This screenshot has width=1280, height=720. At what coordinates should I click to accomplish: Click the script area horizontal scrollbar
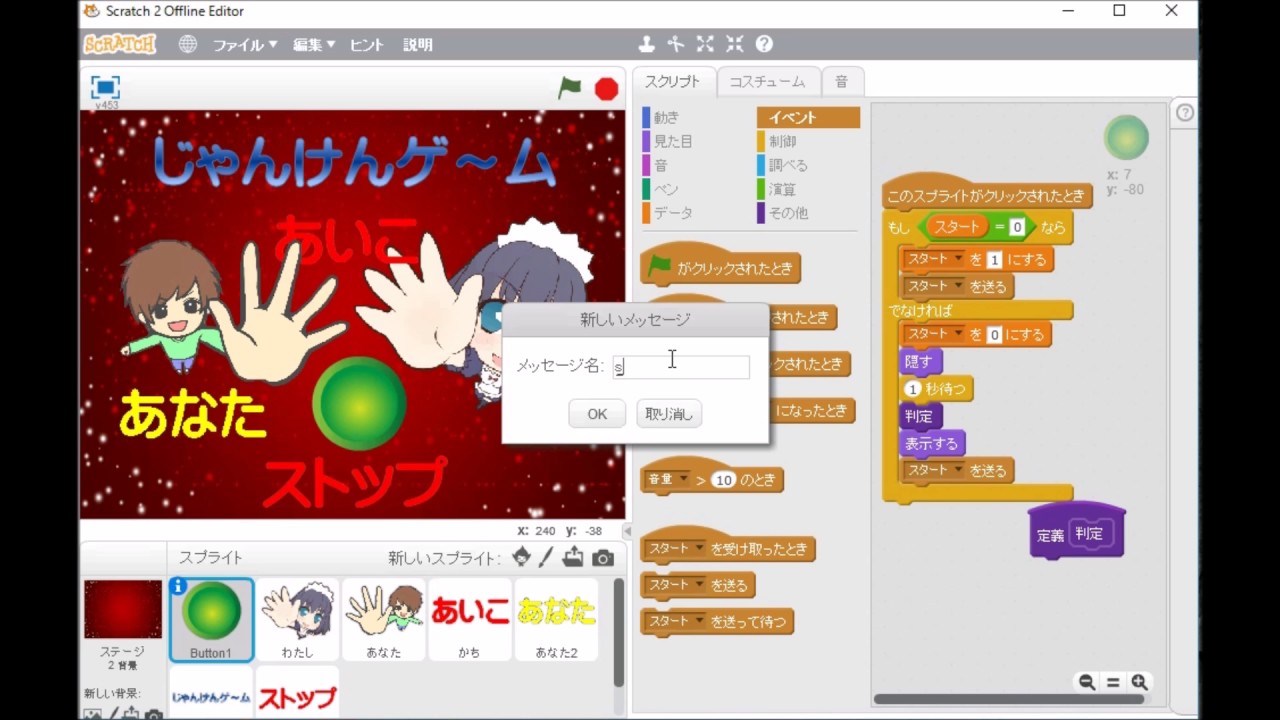click(1010, 700)
